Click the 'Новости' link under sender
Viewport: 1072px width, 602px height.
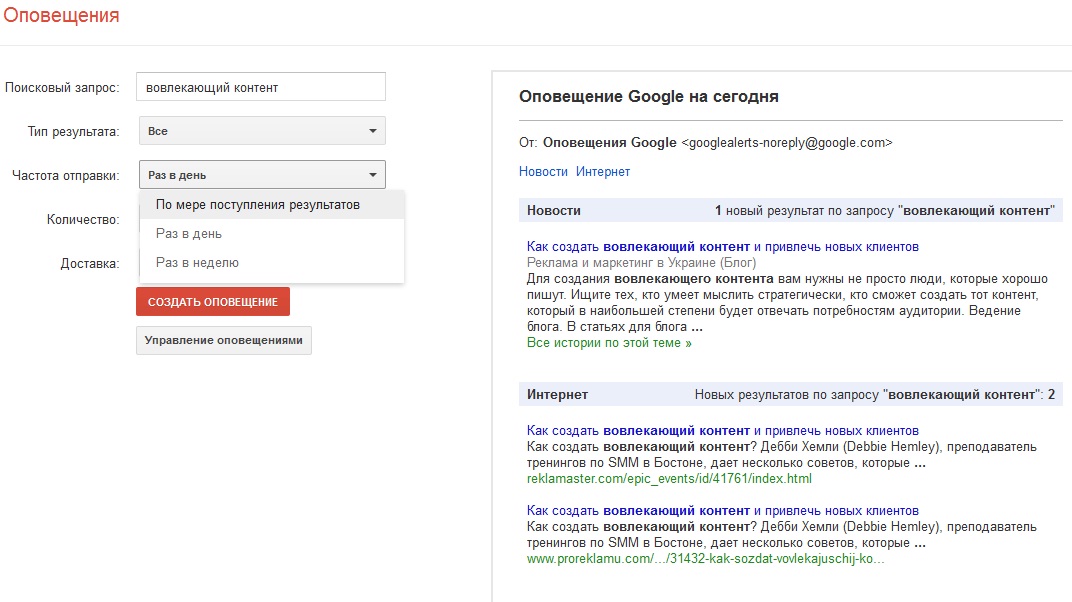pyautogui.click(x=543, y=172)
